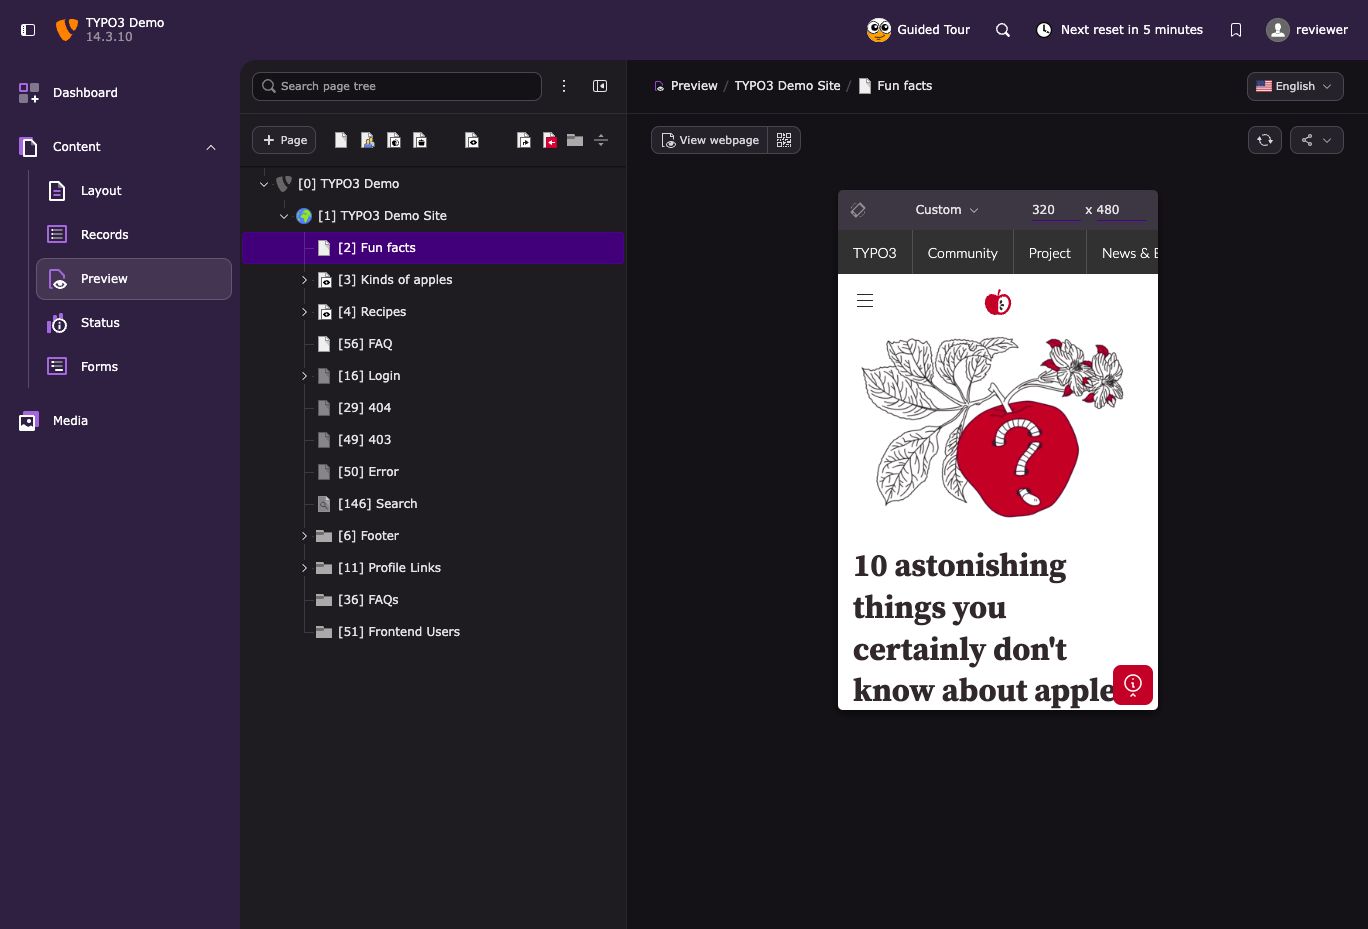Screen dimensions: 1368x929
Task: Open the Records module
Action: (x=134, y=235)
